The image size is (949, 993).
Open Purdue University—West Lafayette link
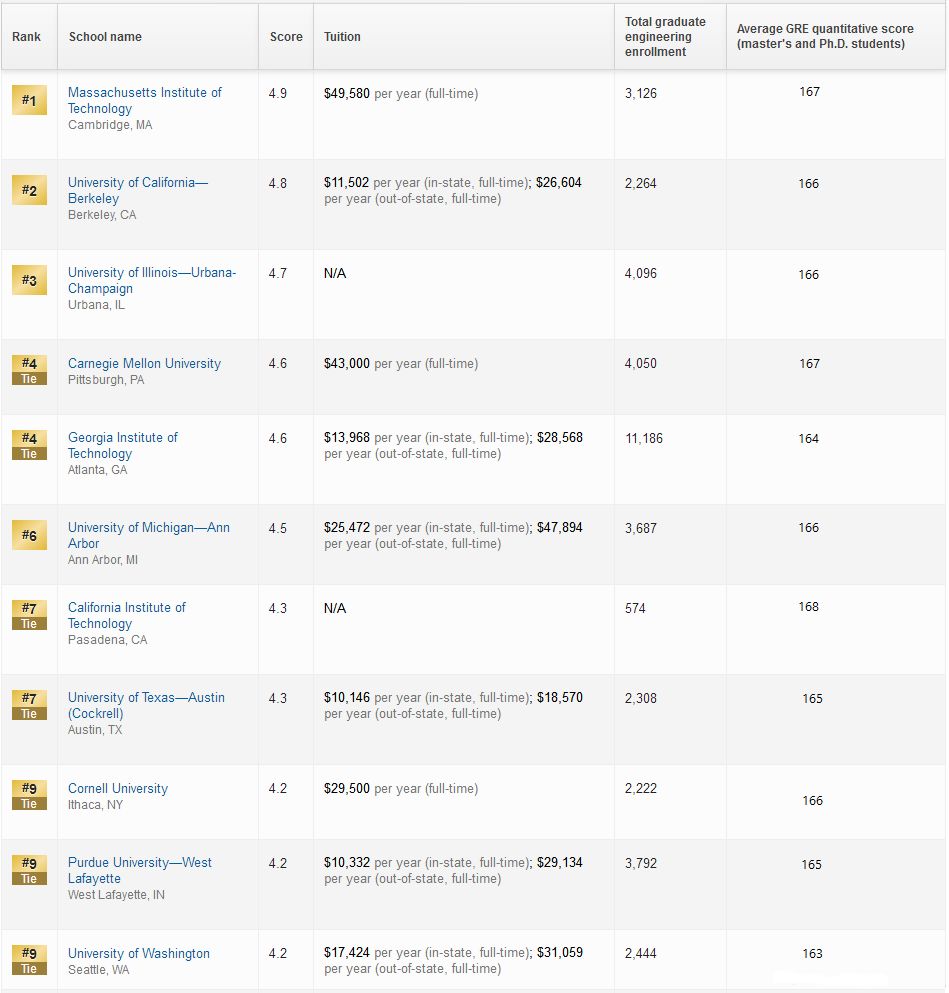(x=140, y=870)
